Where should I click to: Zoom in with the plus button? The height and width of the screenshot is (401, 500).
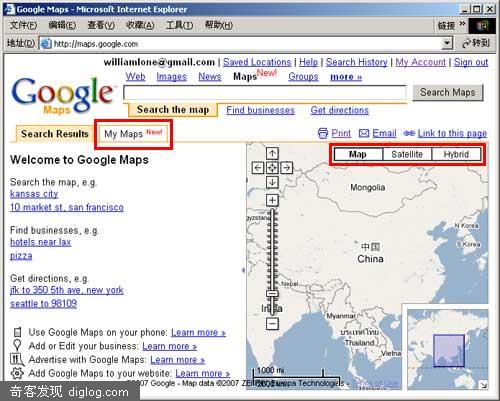tap(272, 200)
